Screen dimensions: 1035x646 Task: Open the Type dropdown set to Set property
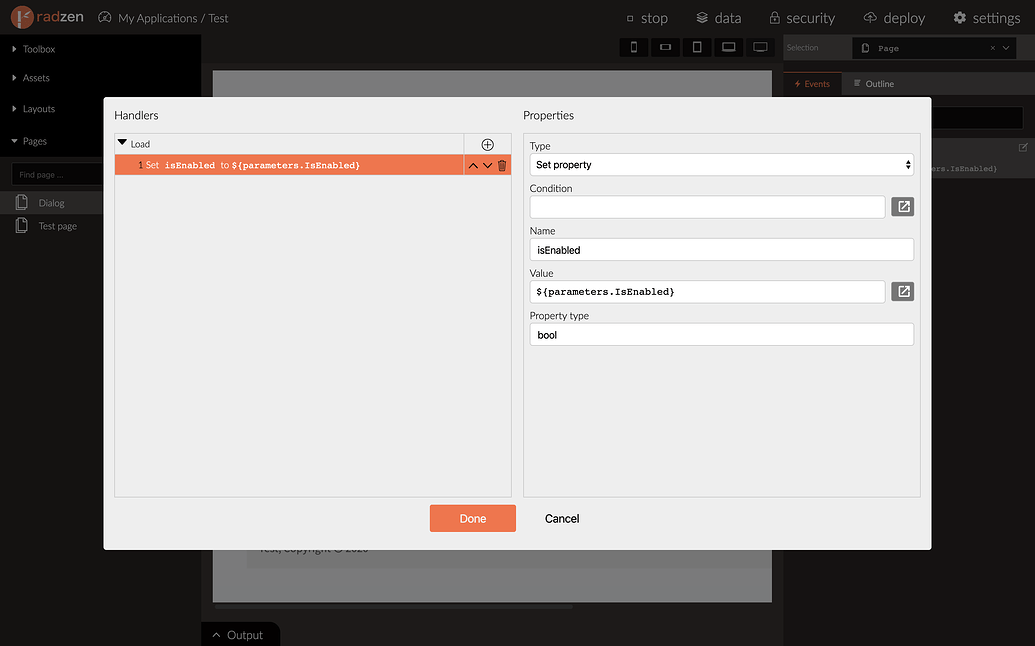tap(721, 165)
